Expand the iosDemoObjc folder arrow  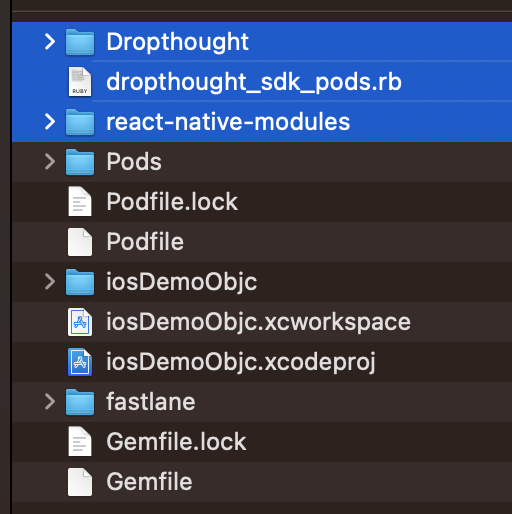50,282
